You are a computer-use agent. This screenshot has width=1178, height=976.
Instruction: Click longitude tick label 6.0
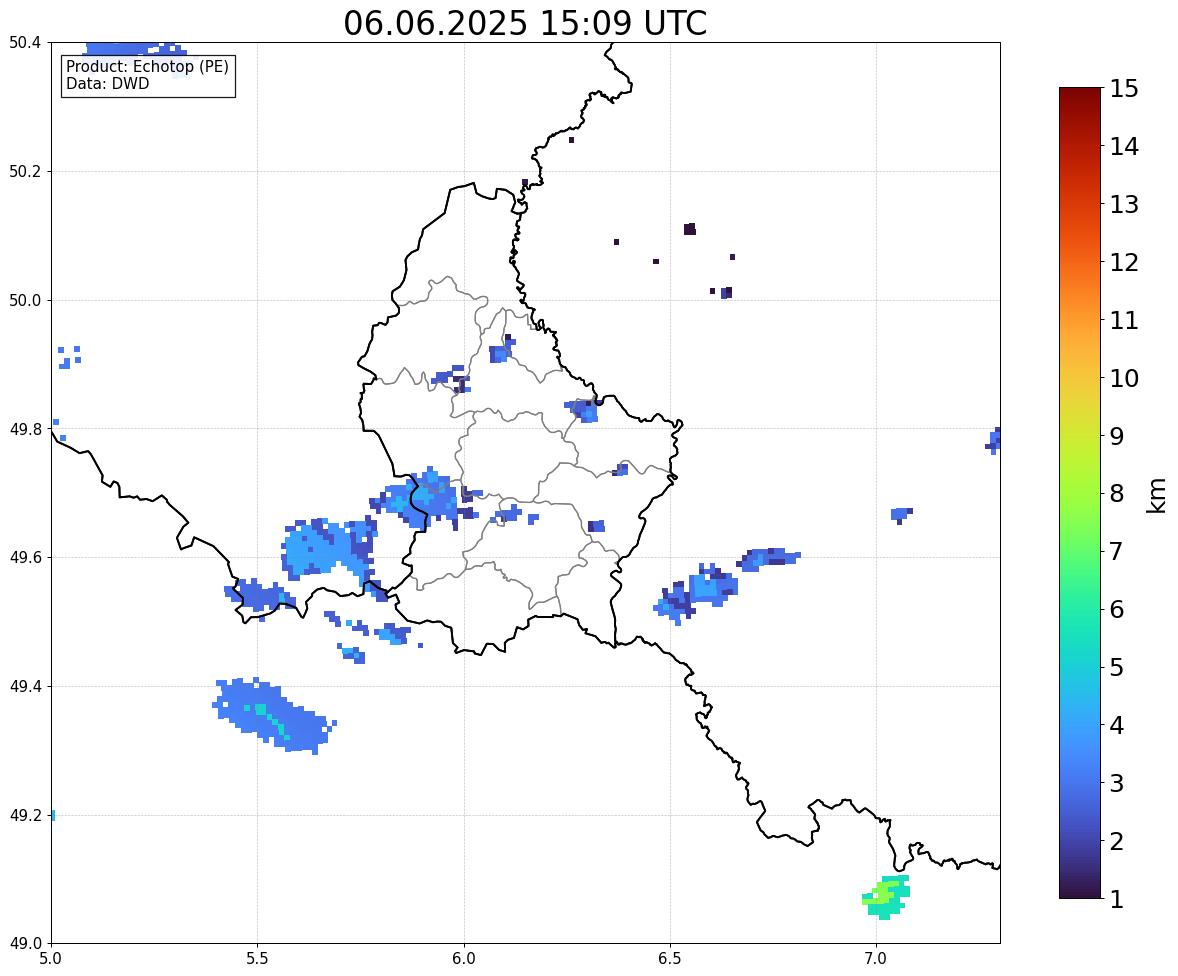click(464, 959)
